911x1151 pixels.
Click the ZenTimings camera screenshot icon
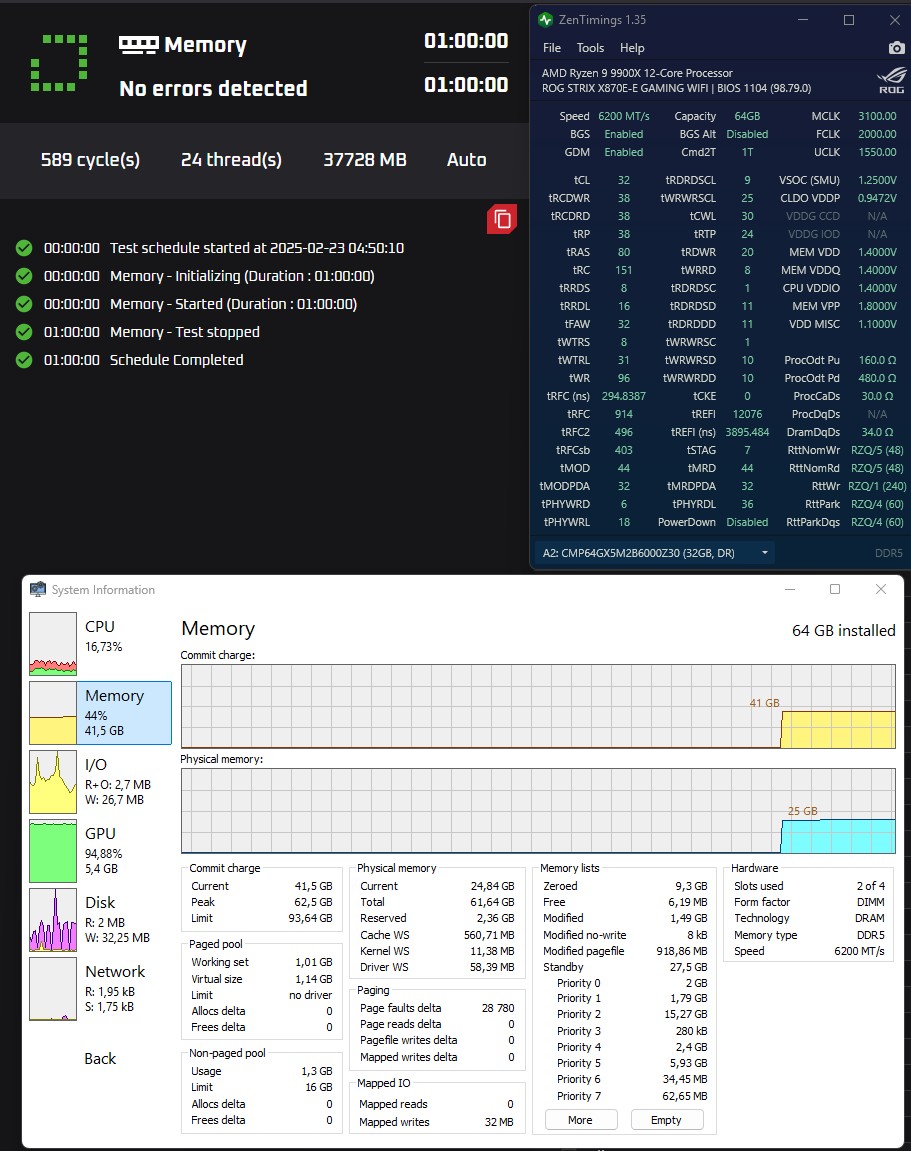(896, 48)
